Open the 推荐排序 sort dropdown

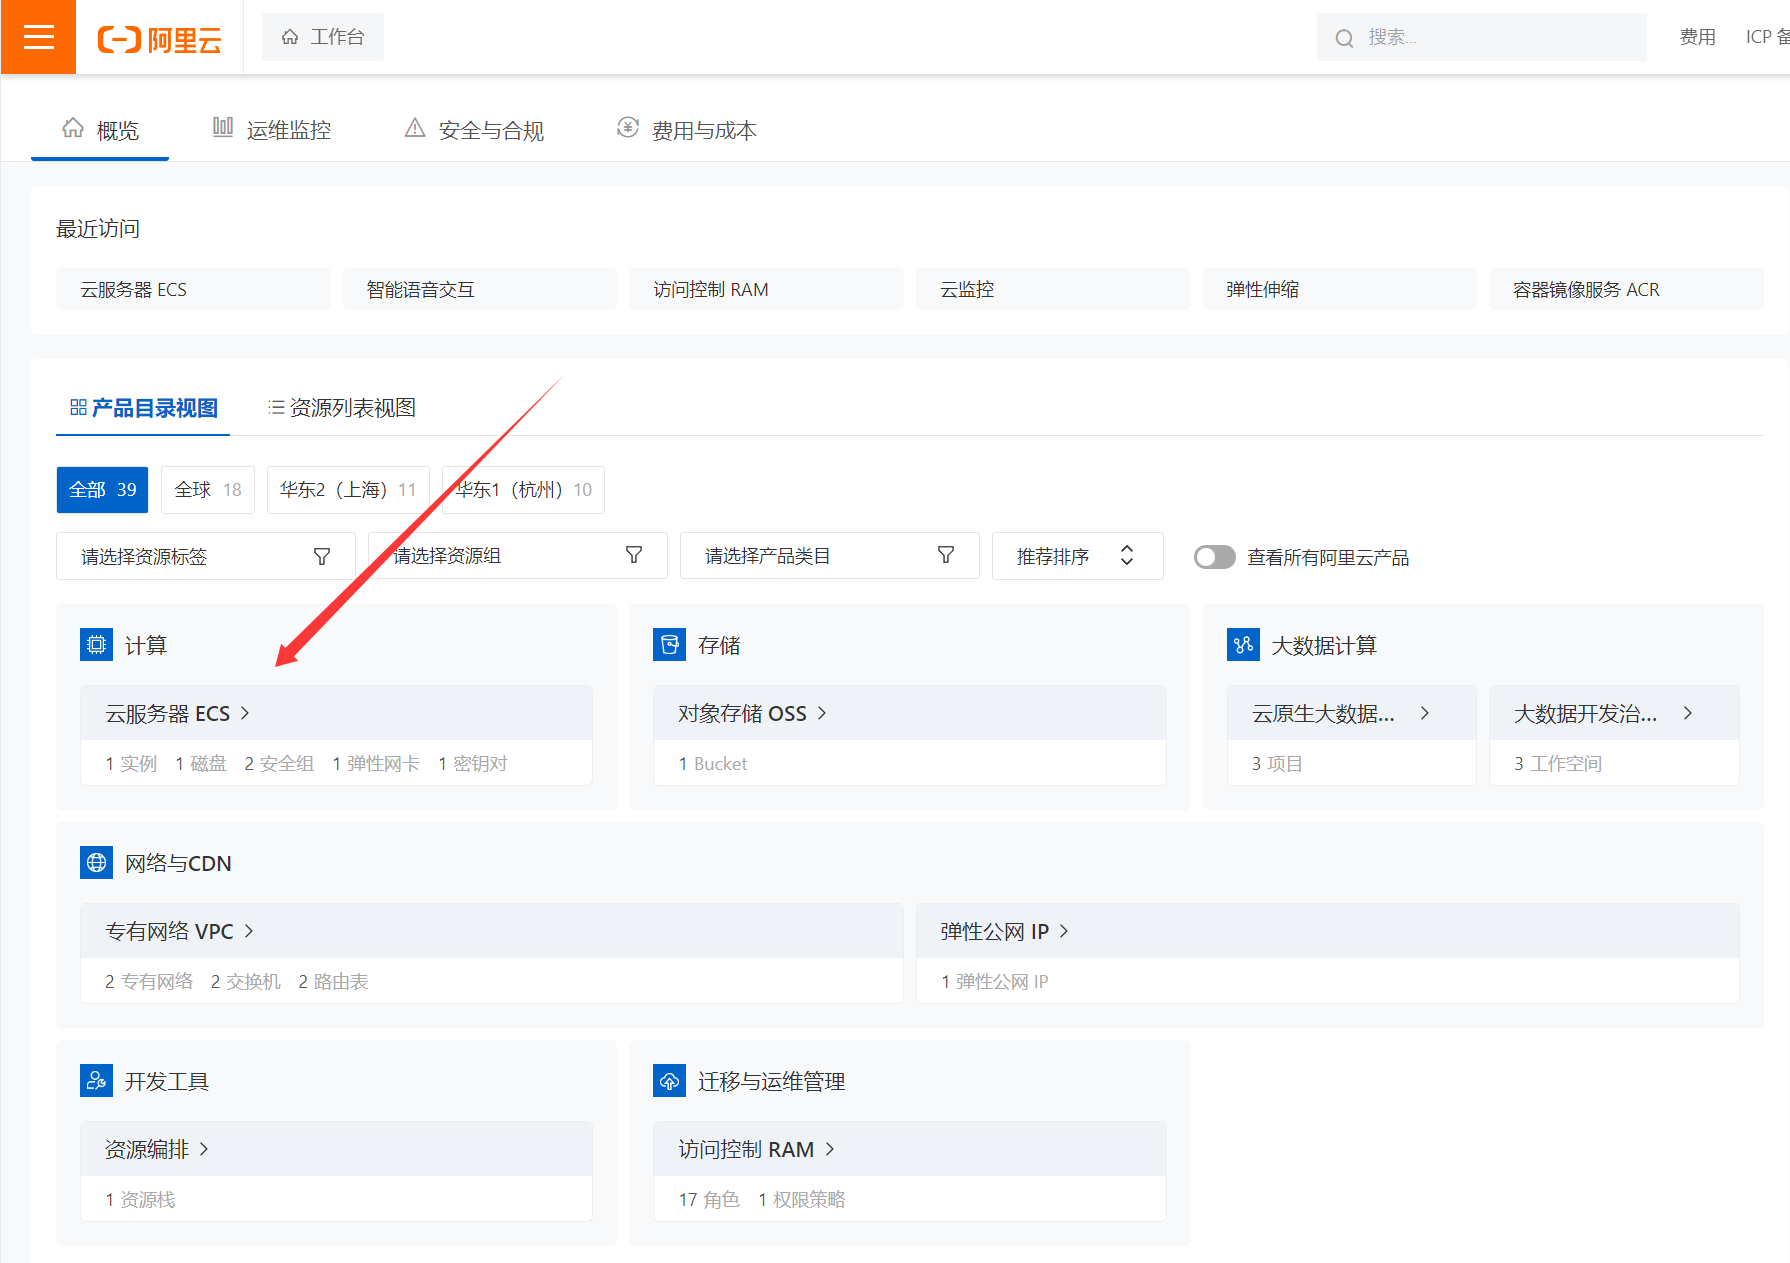[1078, 556]
